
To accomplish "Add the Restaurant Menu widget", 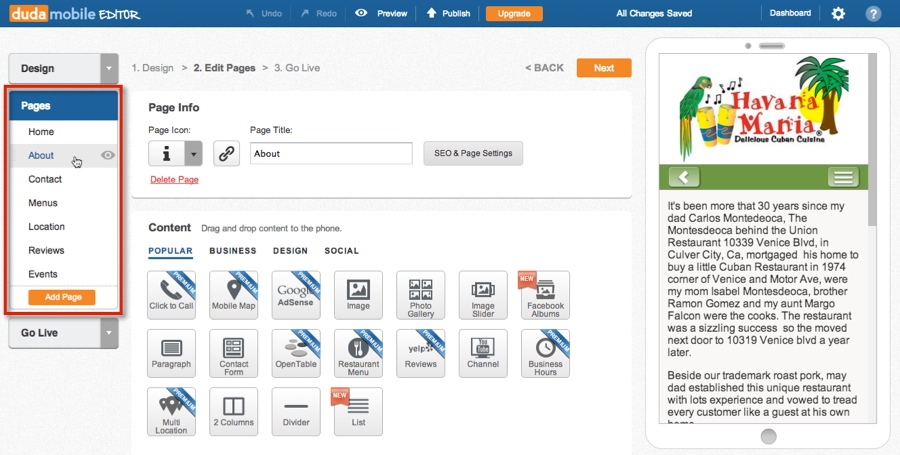I will pos(358,353).
